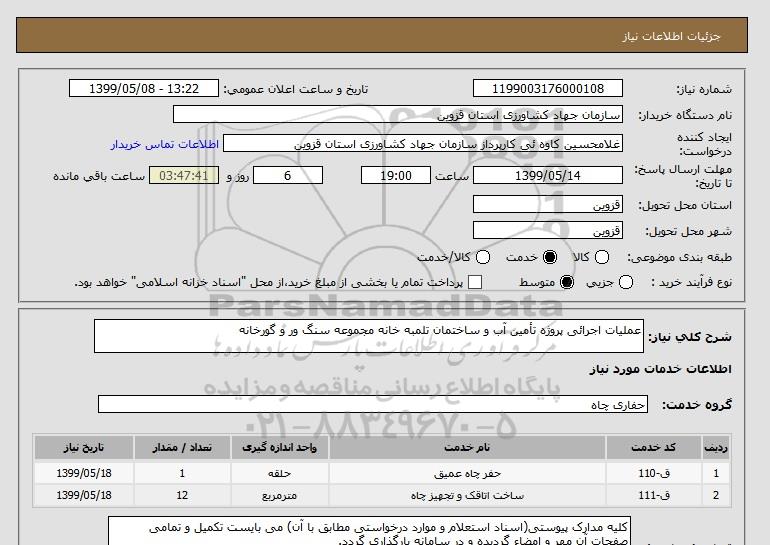Image resolution: width=770 pixels, height=545 pixels.
Task: Select the خدمت radio button
Action: [550, 257]
